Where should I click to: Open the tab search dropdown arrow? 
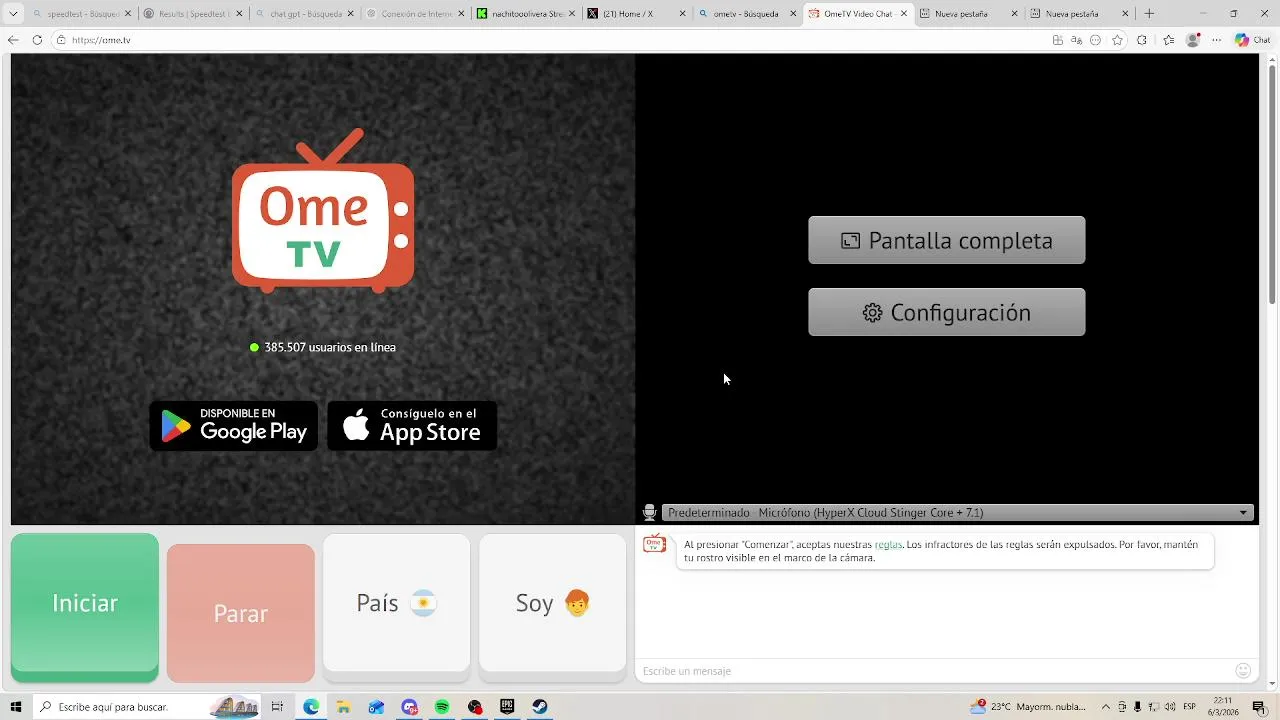click(x=13, y=14)
